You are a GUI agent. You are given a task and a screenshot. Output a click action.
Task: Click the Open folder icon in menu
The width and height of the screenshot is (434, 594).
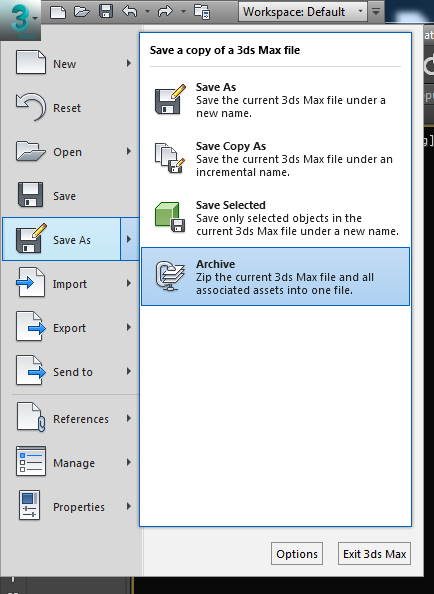click(x=31, y=151)
